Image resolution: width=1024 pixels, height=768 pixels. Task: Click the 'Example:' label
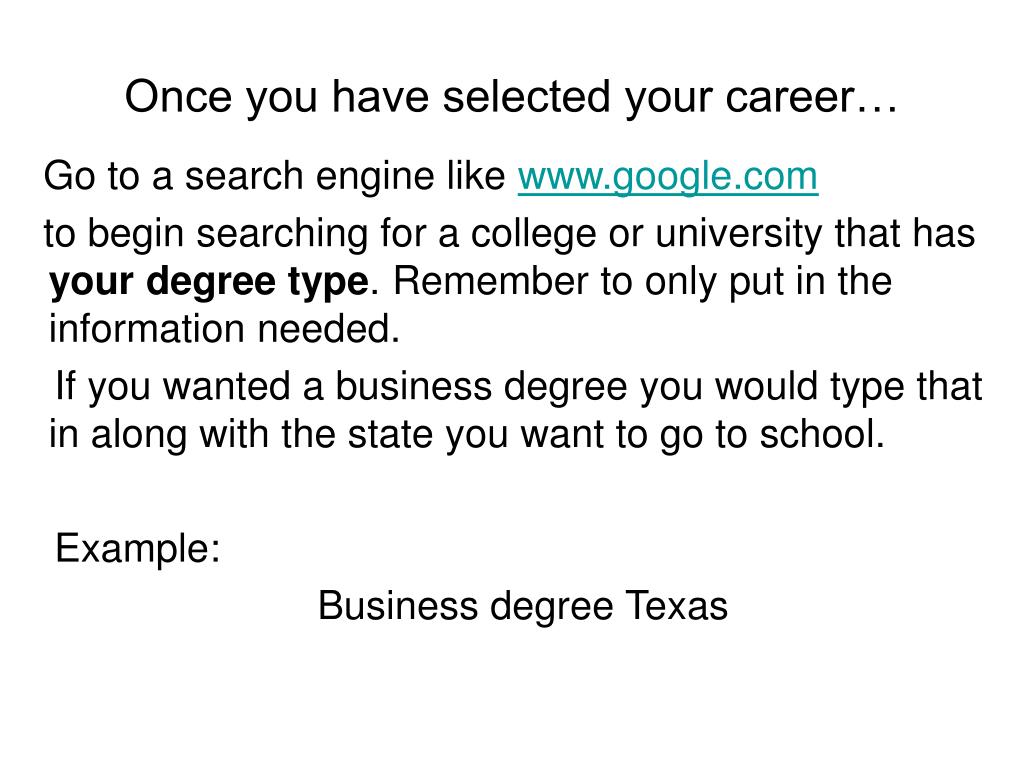point(138,549)
